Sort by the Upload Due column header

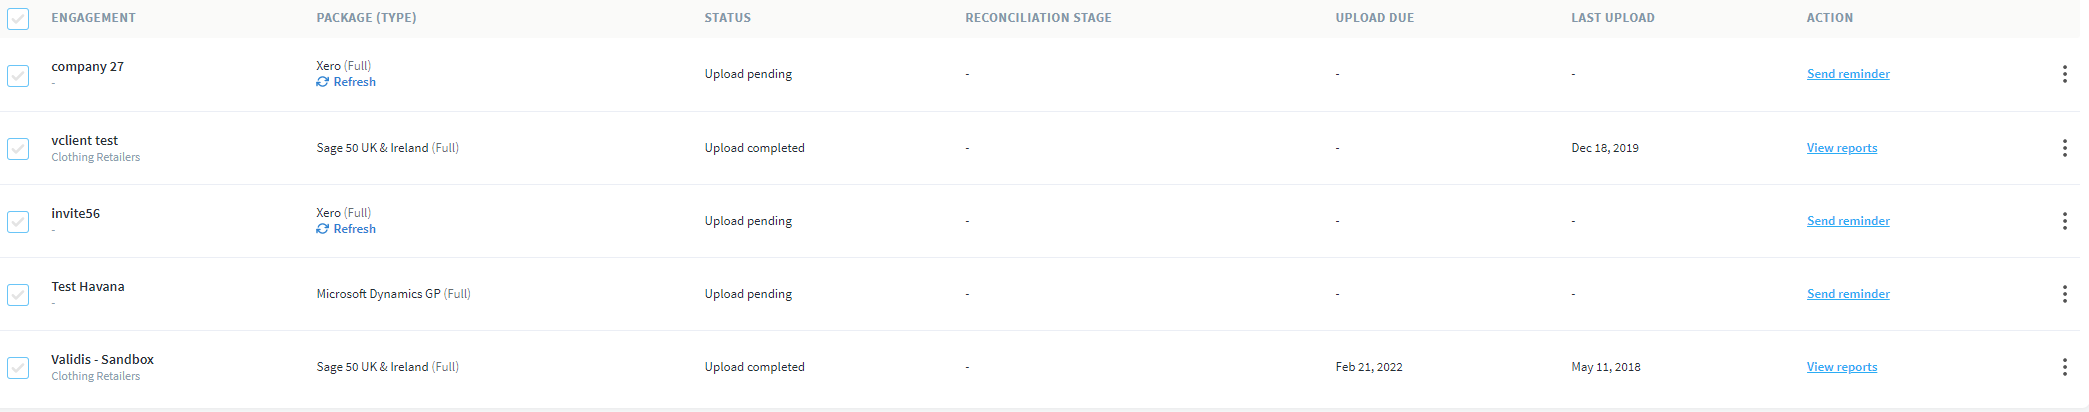click(1375, 18)
